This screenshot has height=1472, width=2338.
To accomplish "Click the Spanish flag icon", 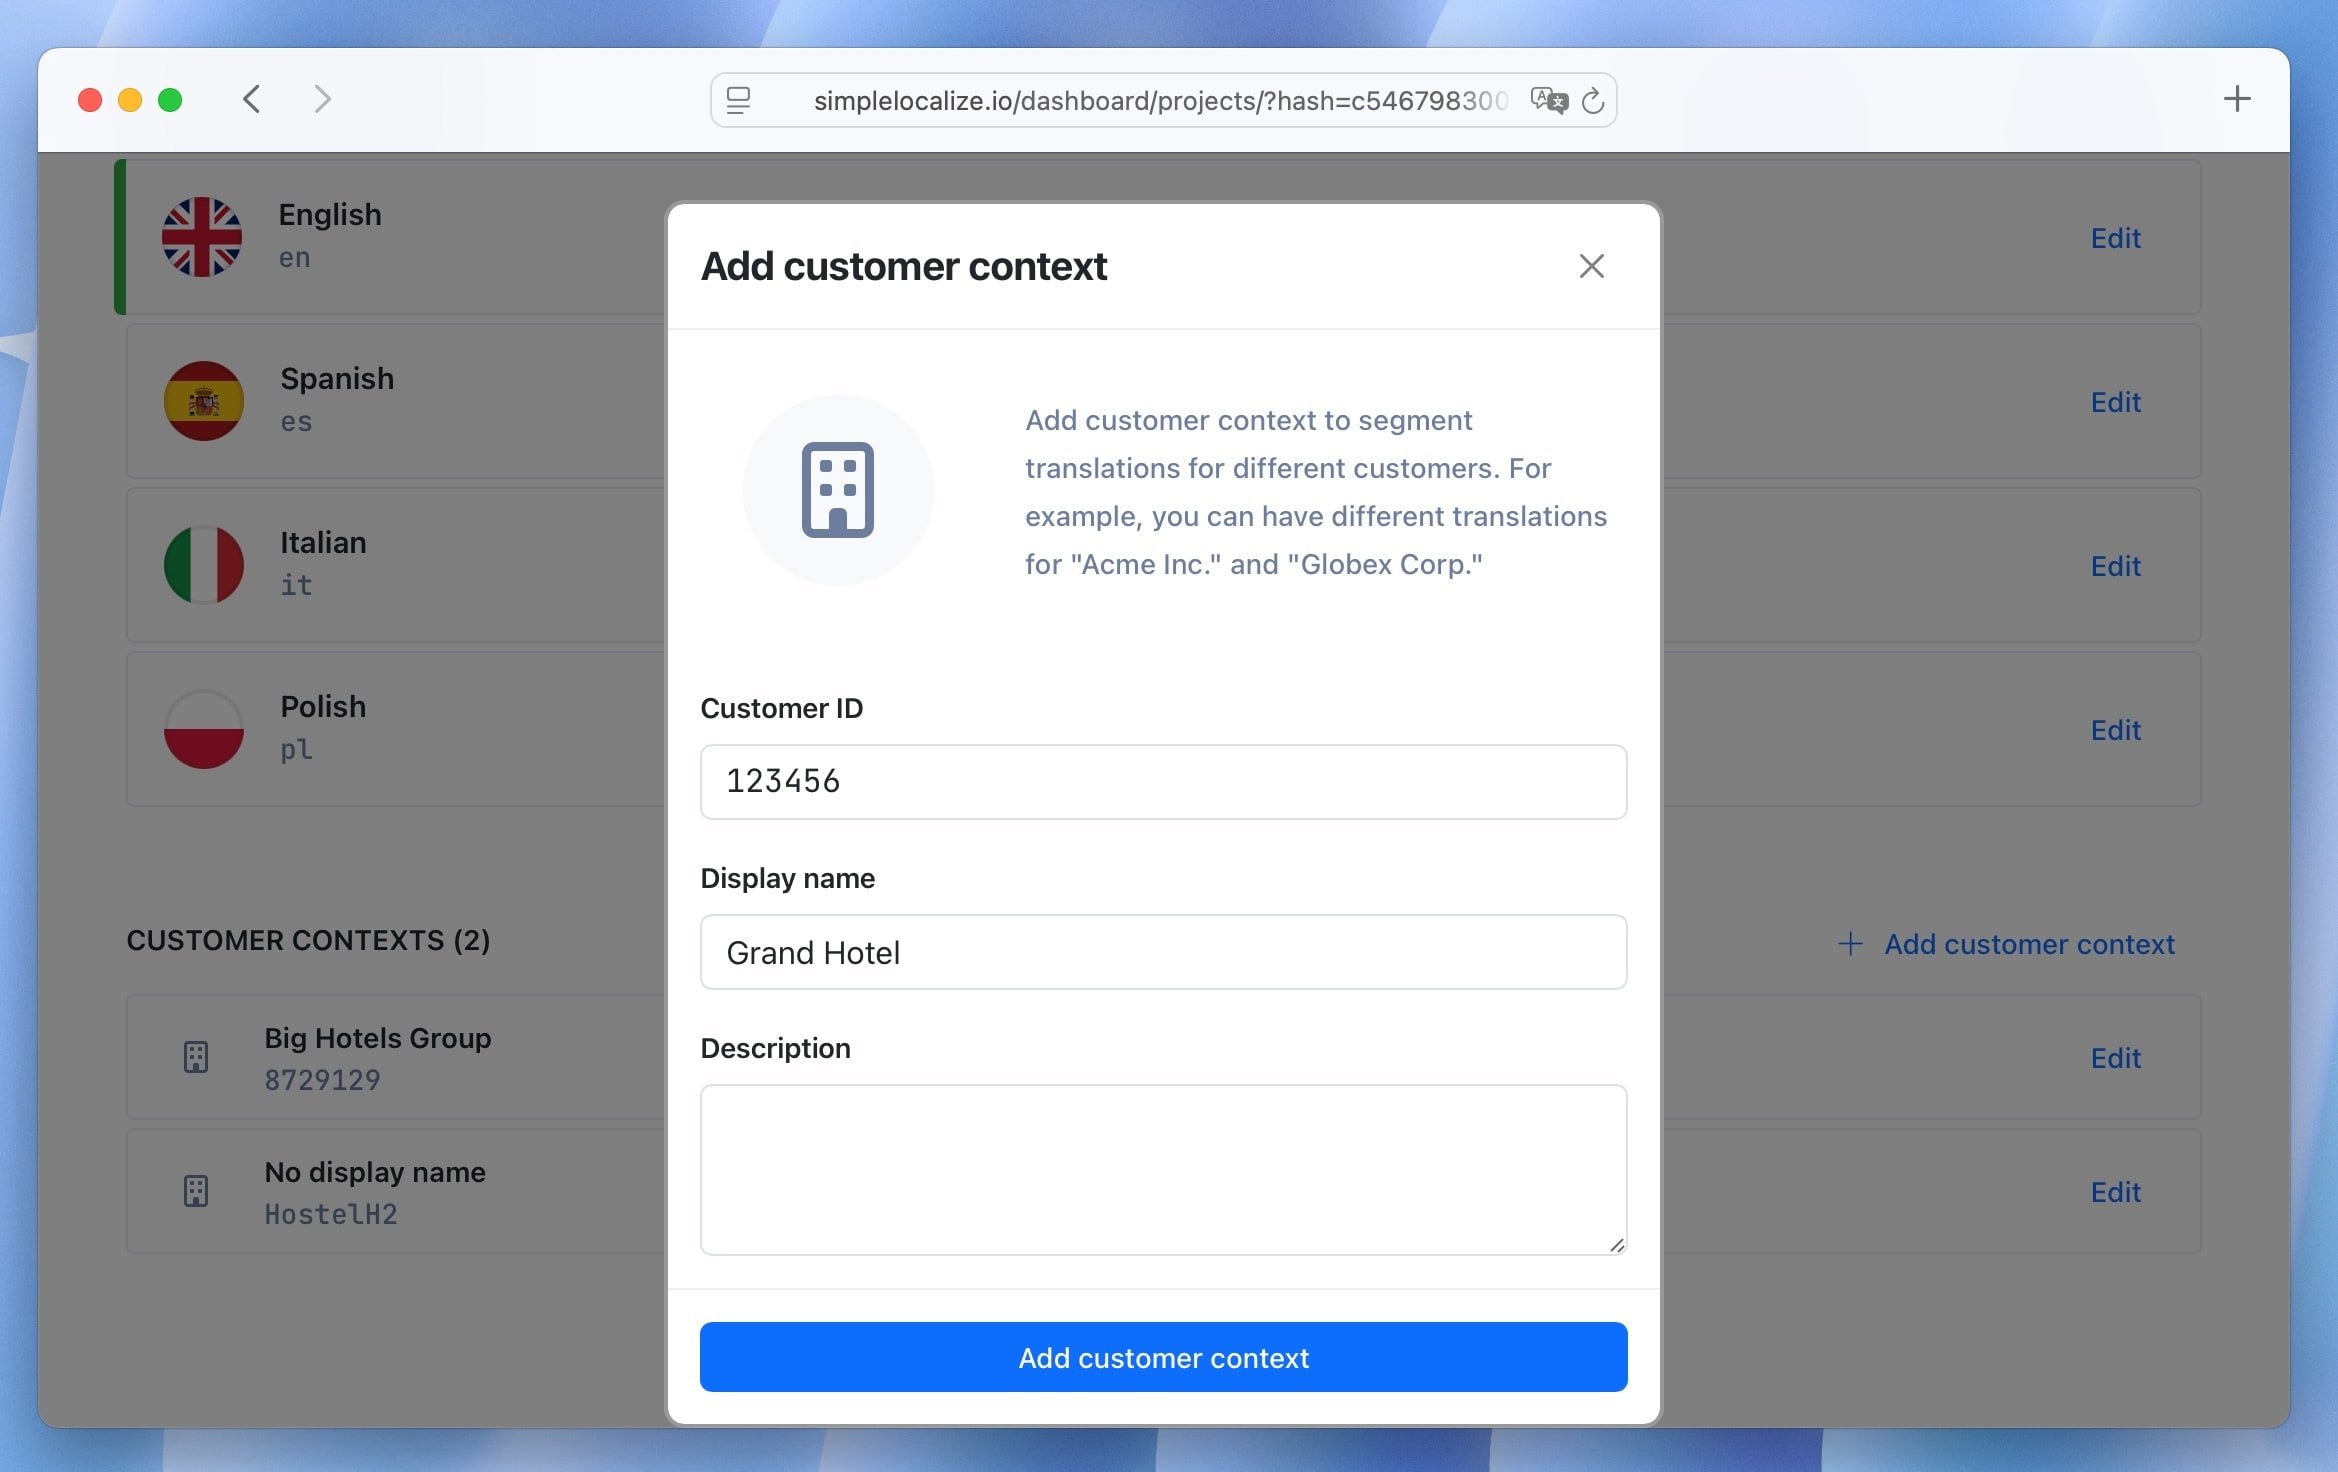I will point(203,401).
